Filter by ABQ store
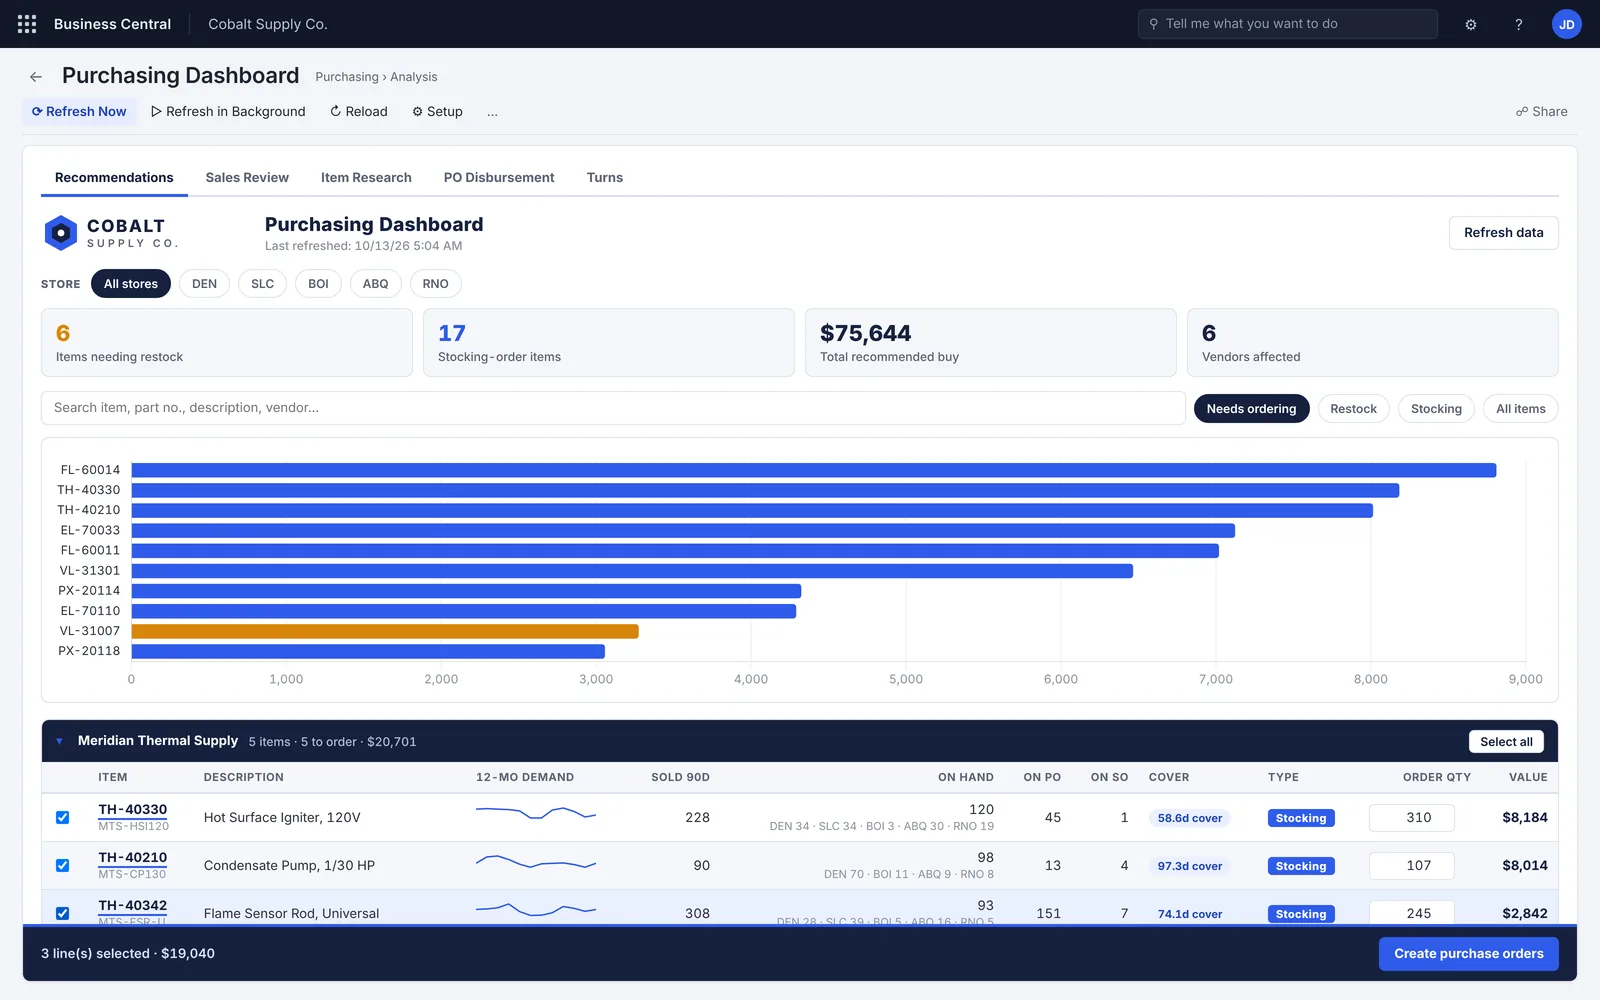Image resolution: width=1600 pixels, height=1000 pixels. (376, 284)
